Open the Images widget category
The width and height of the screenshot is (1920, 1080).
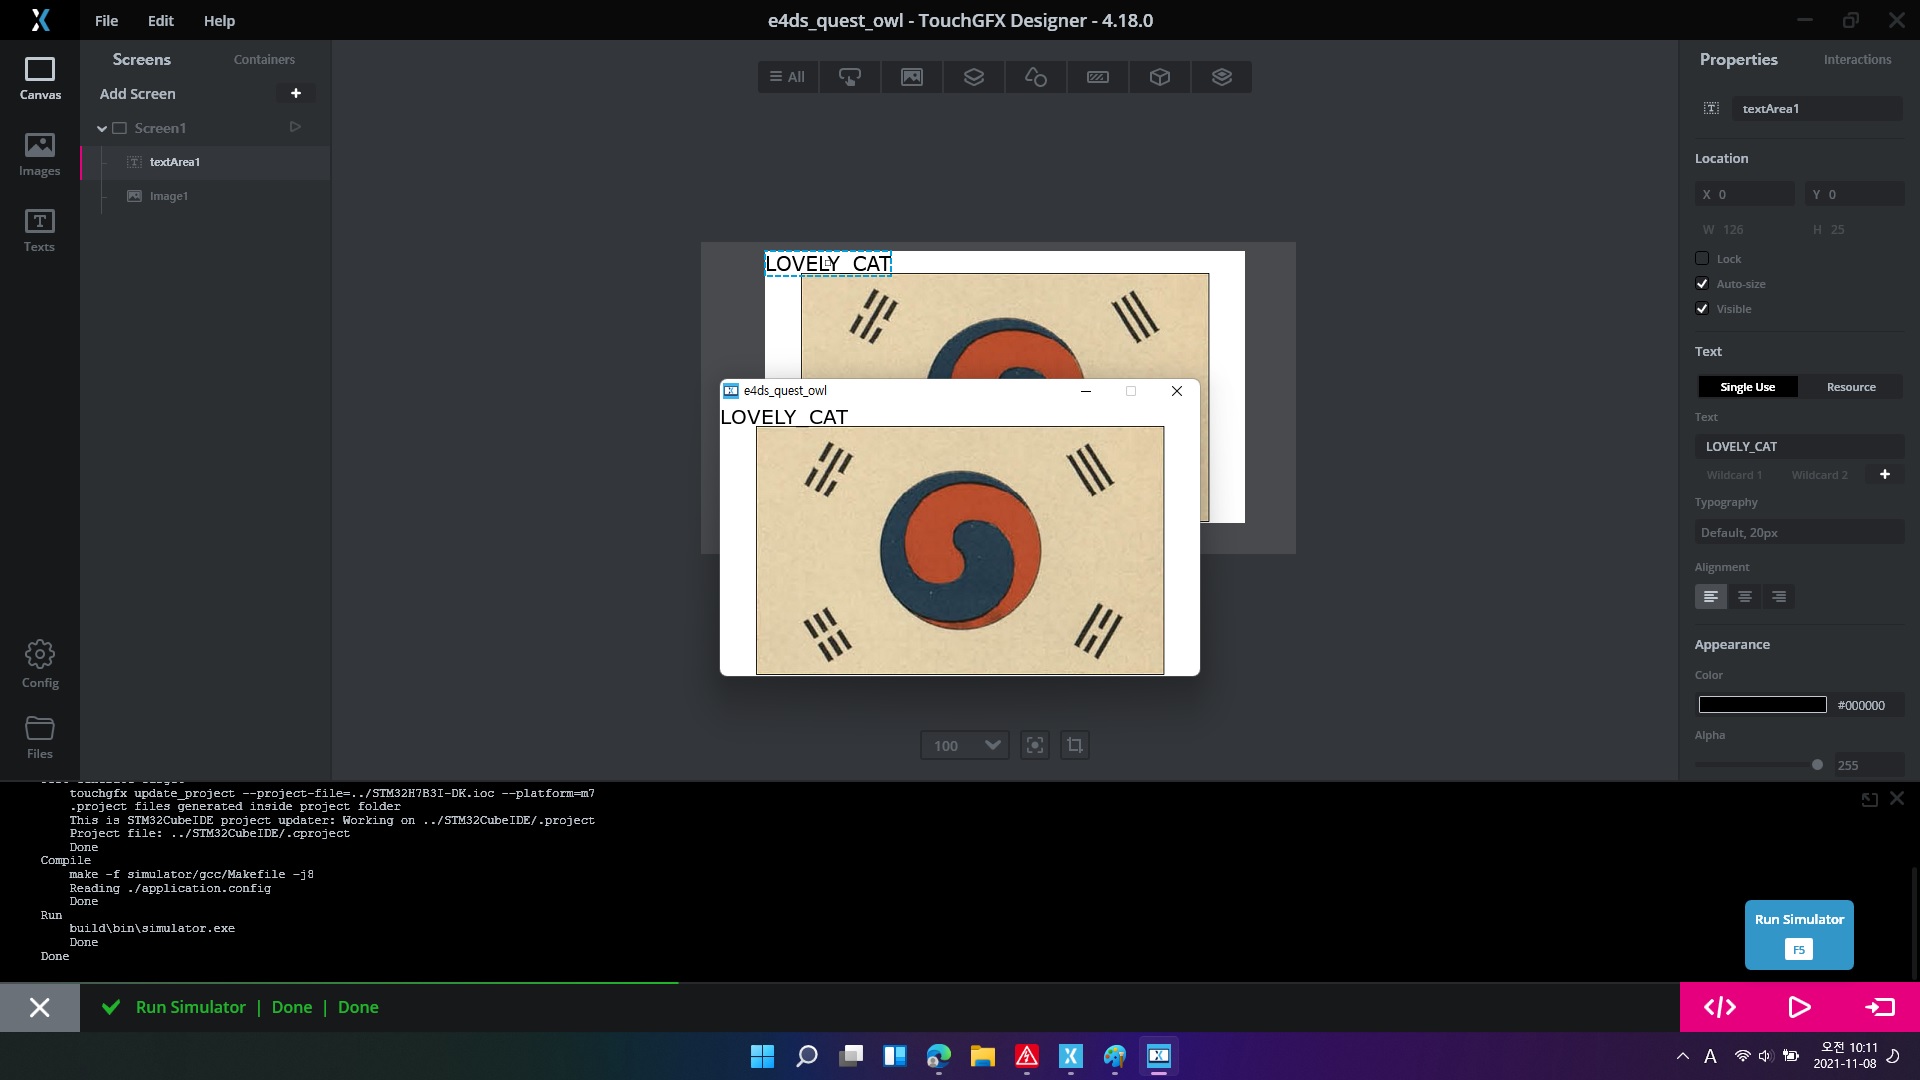coord(912,77)
